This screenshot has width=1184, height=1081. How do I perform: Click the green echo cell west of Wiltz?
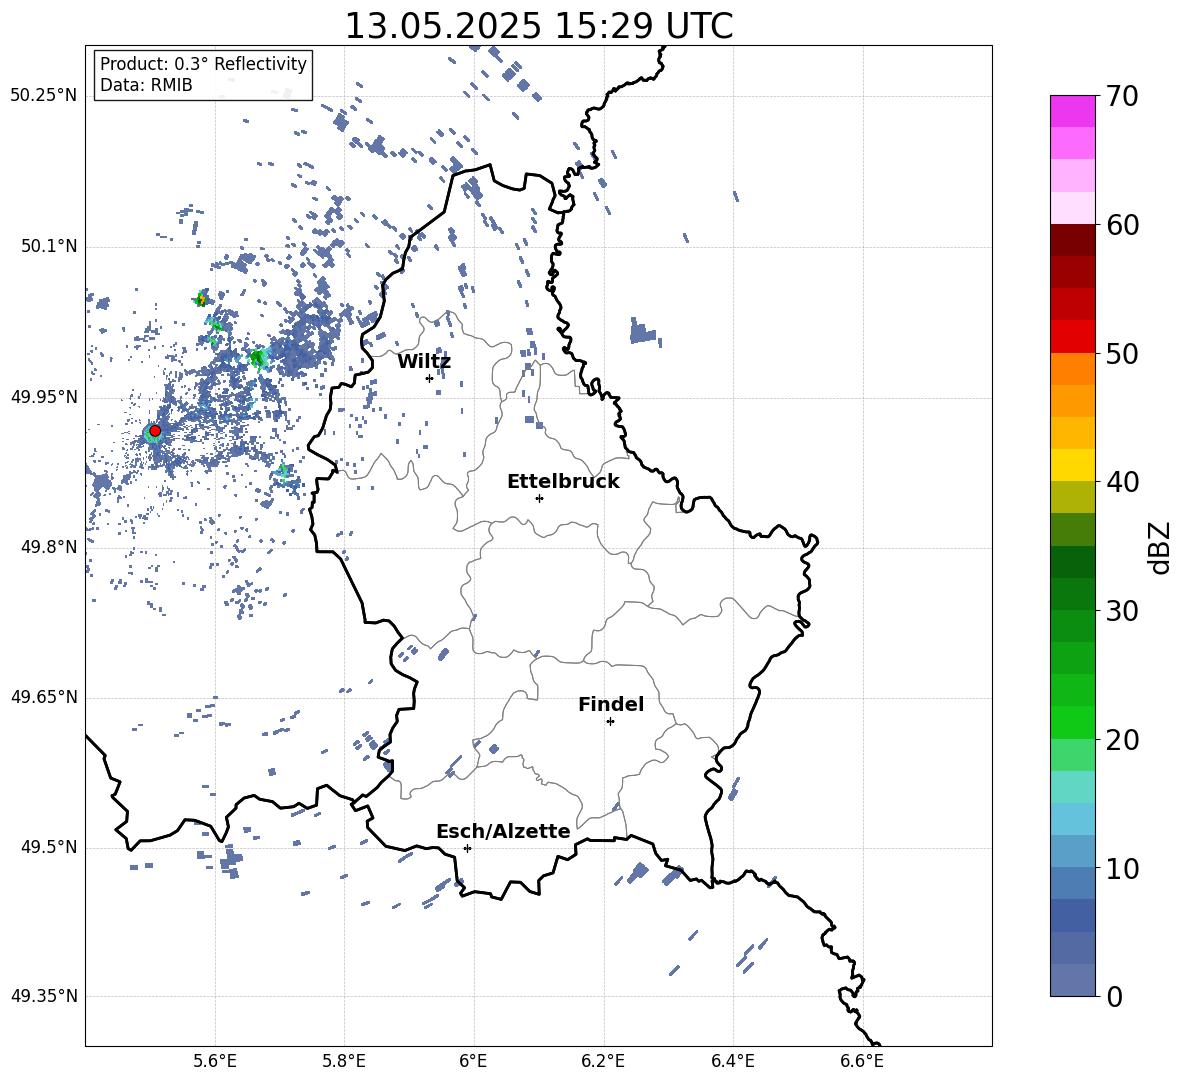coord(257,358)
